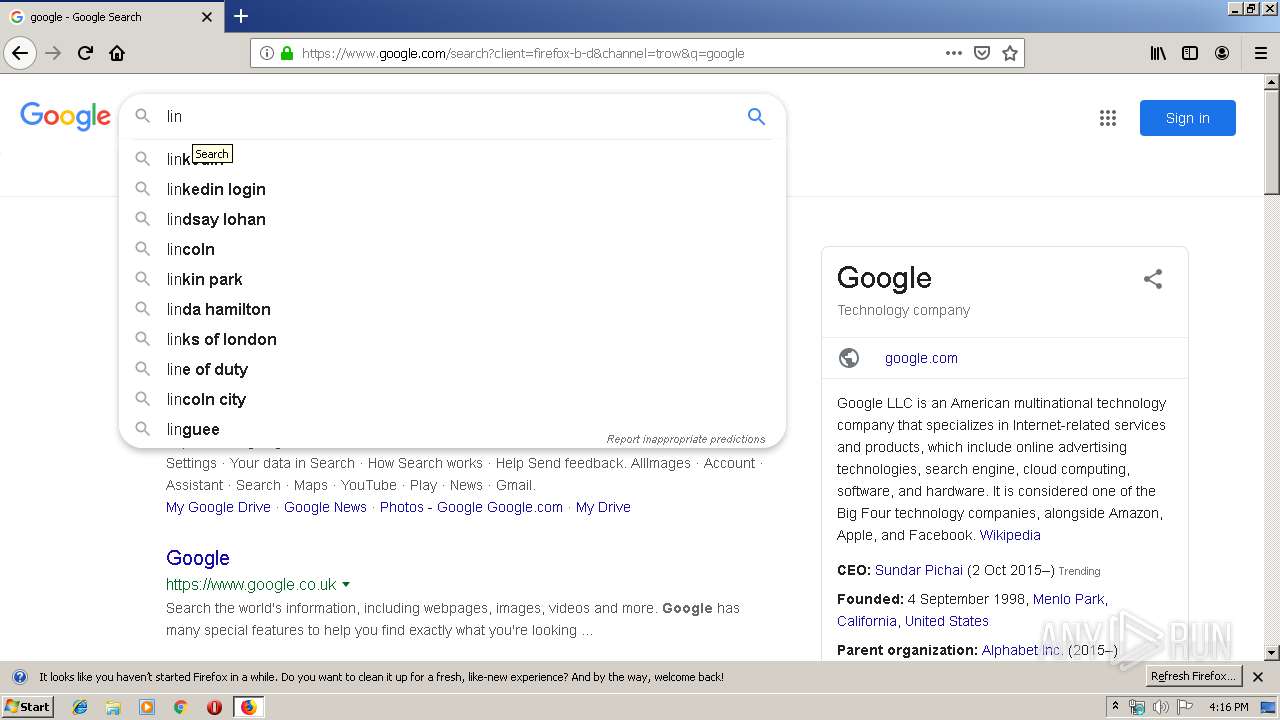1280x720 pixels.
Task: Open the Firefox hamburger menu
Action: [x=1260, y=53]
